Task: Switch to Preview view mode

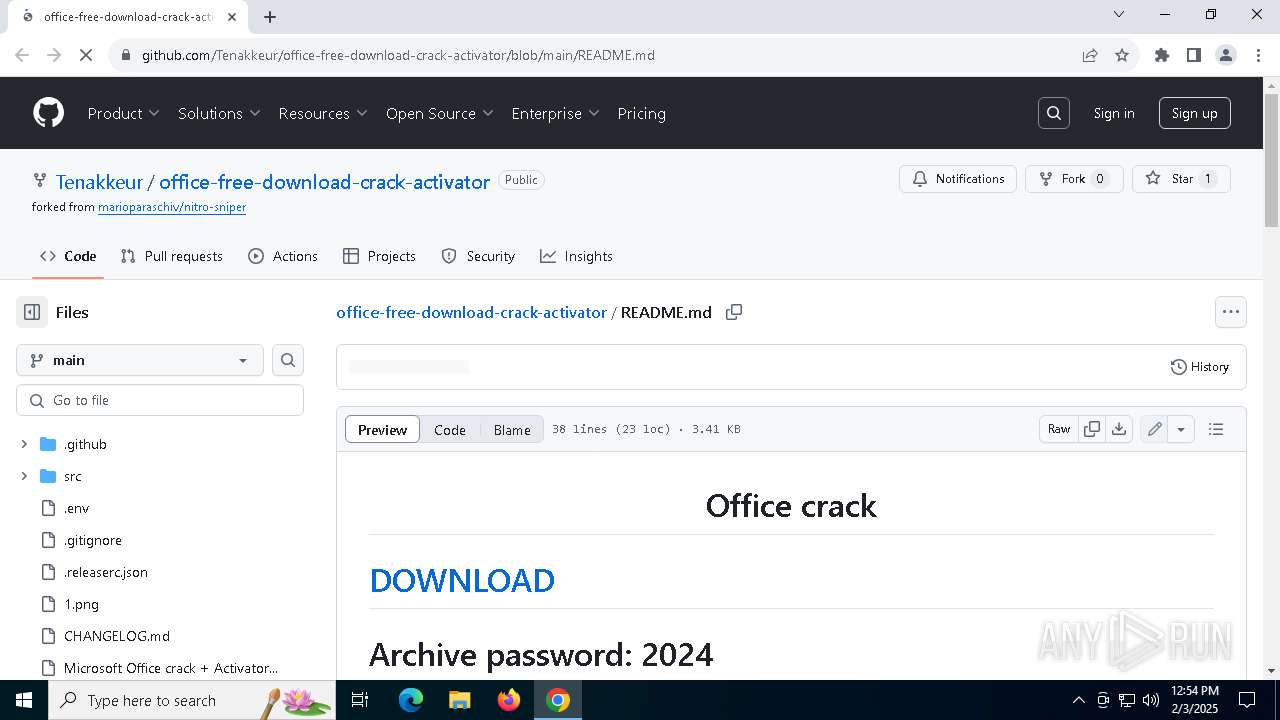Action: (x=382, y=429)
